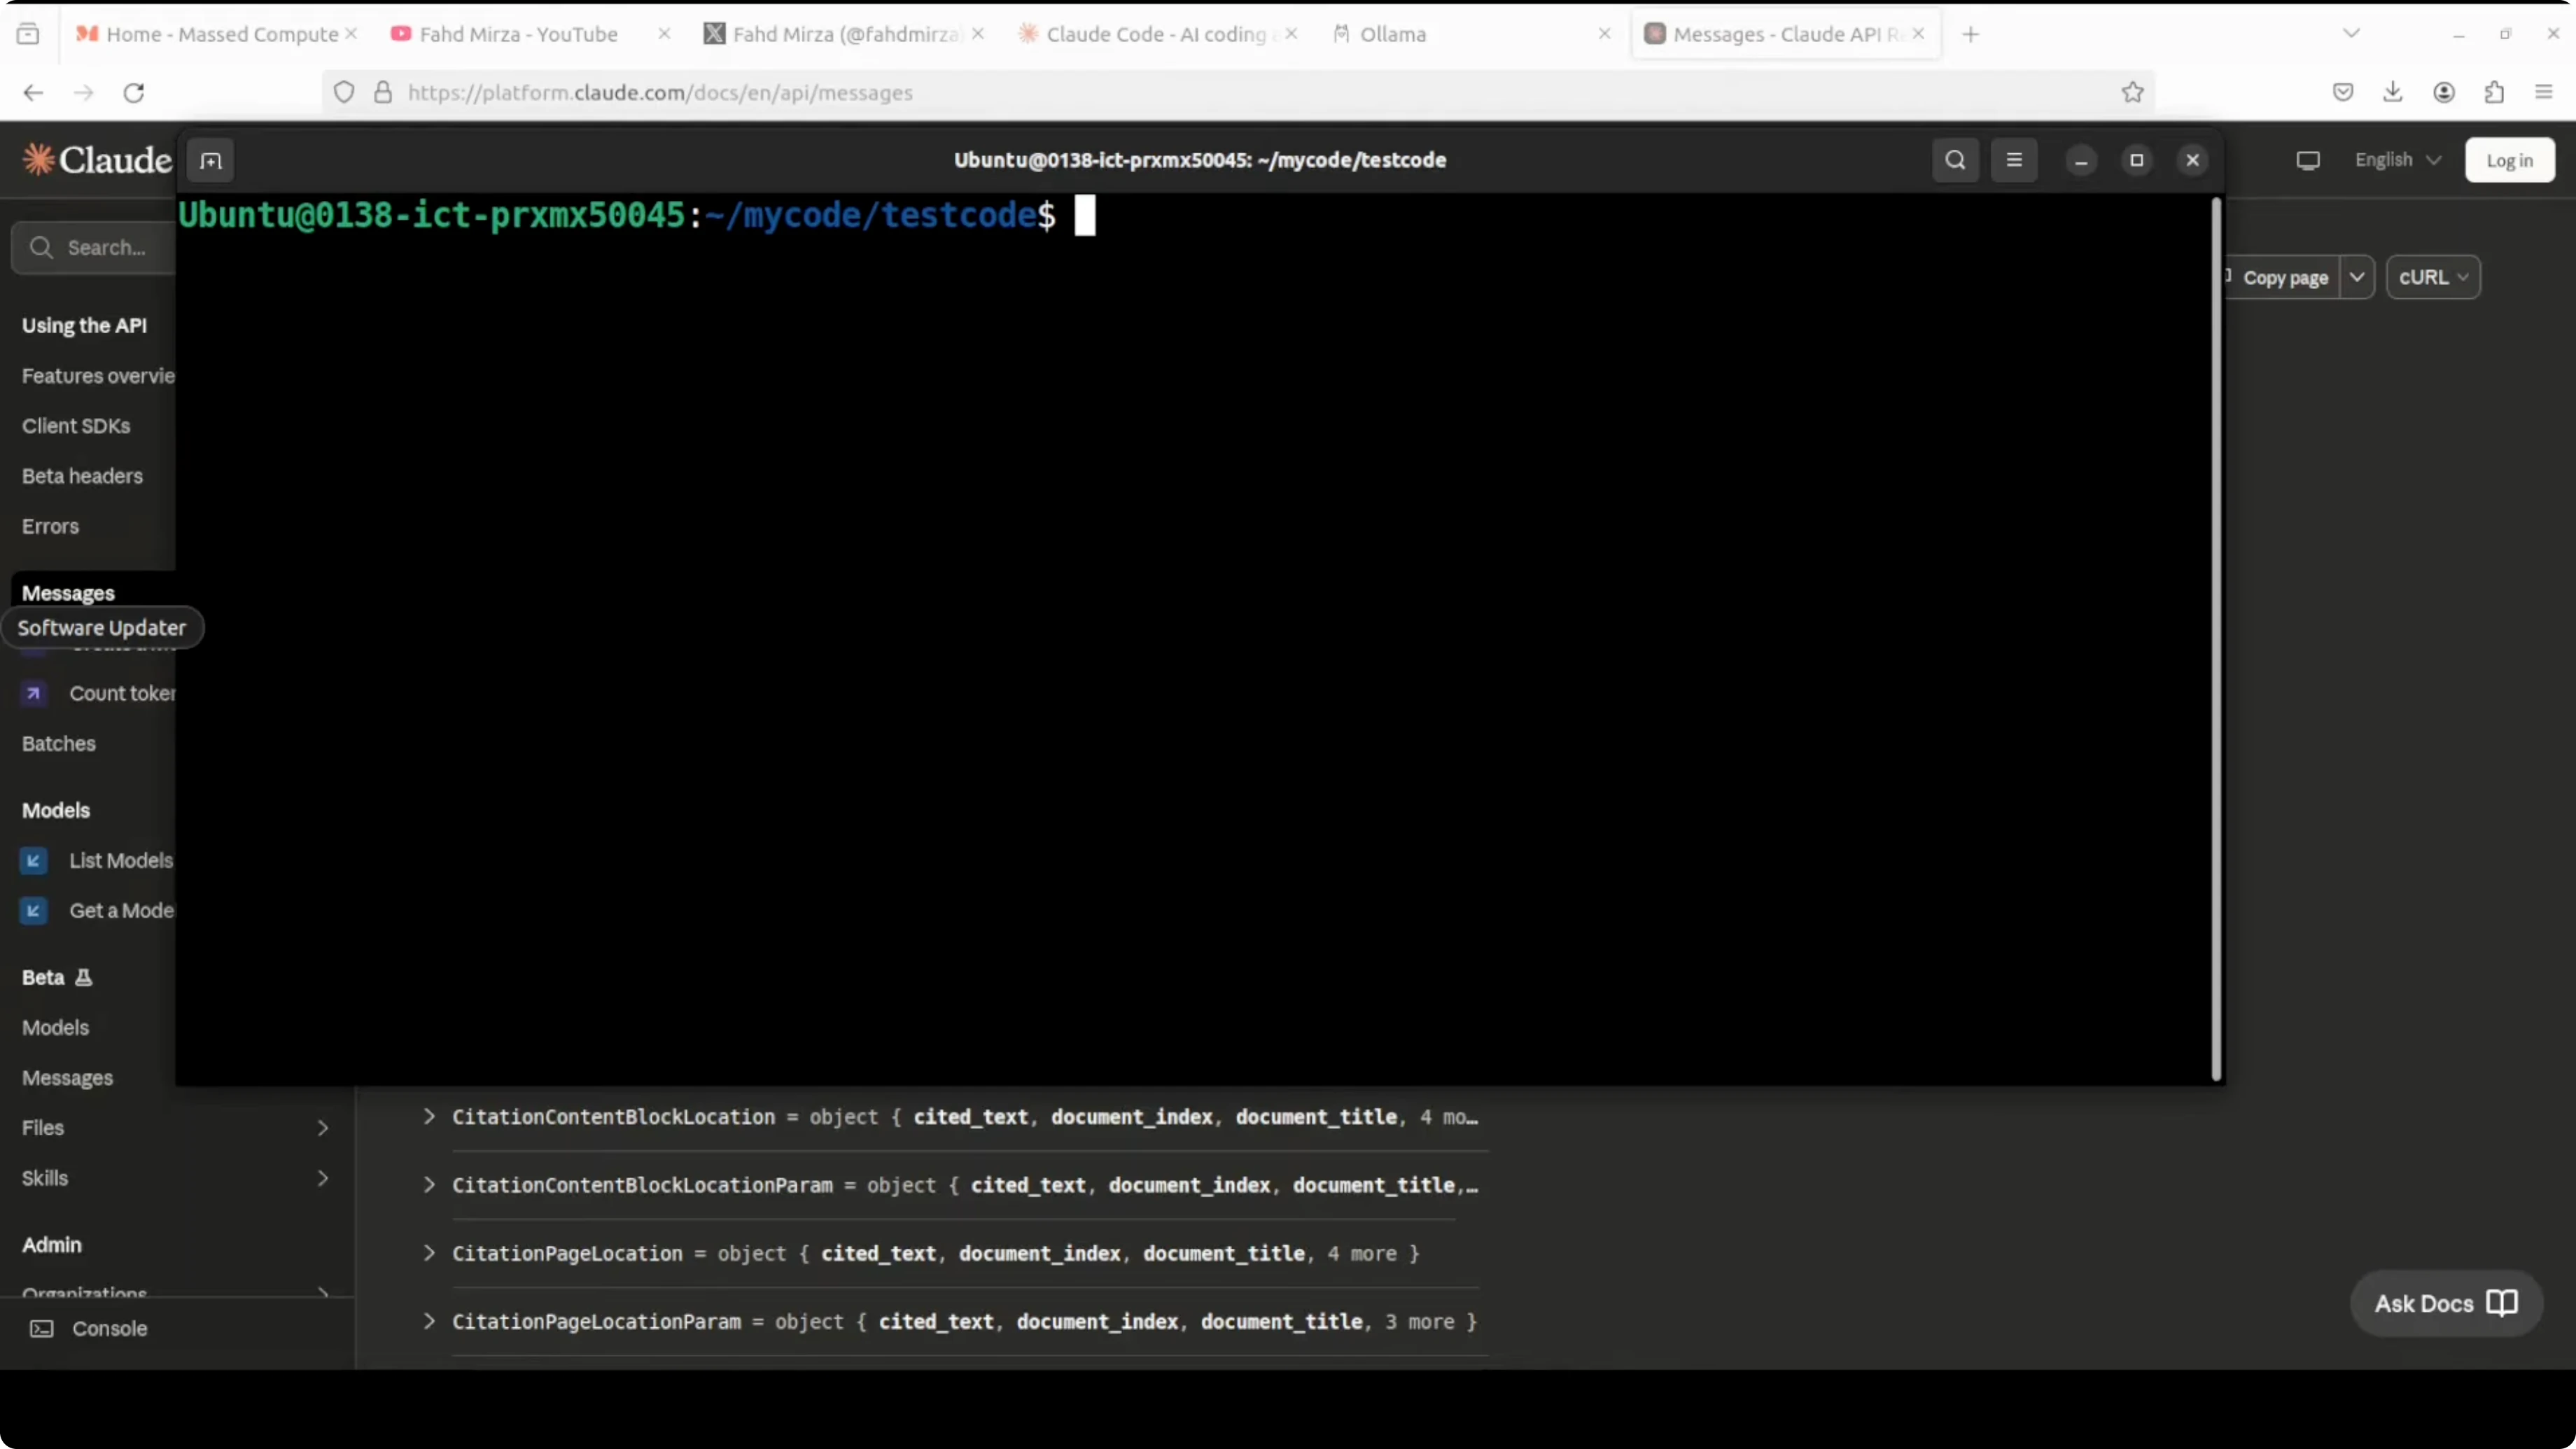Click the terminal search magnifier icon
Image resolution: width=2576 pixels, height=1449 pixels.
1955,160
